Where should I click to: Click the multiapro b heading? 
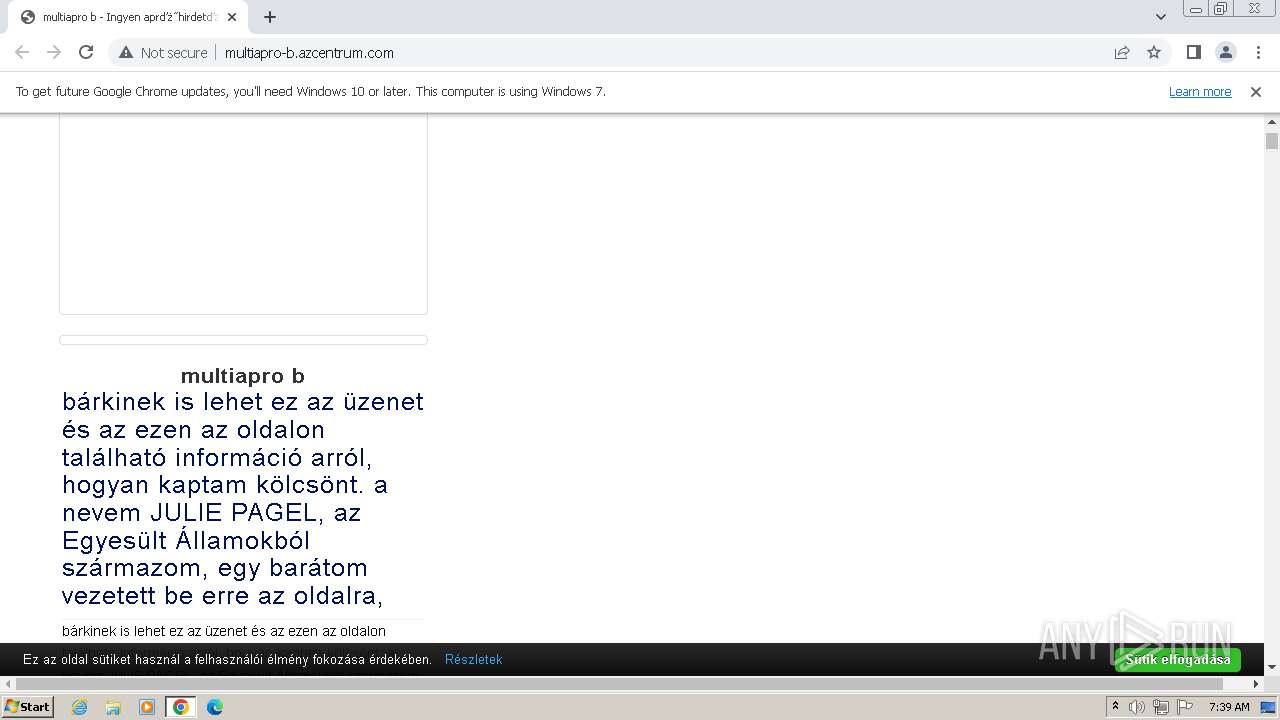(243, 376)
